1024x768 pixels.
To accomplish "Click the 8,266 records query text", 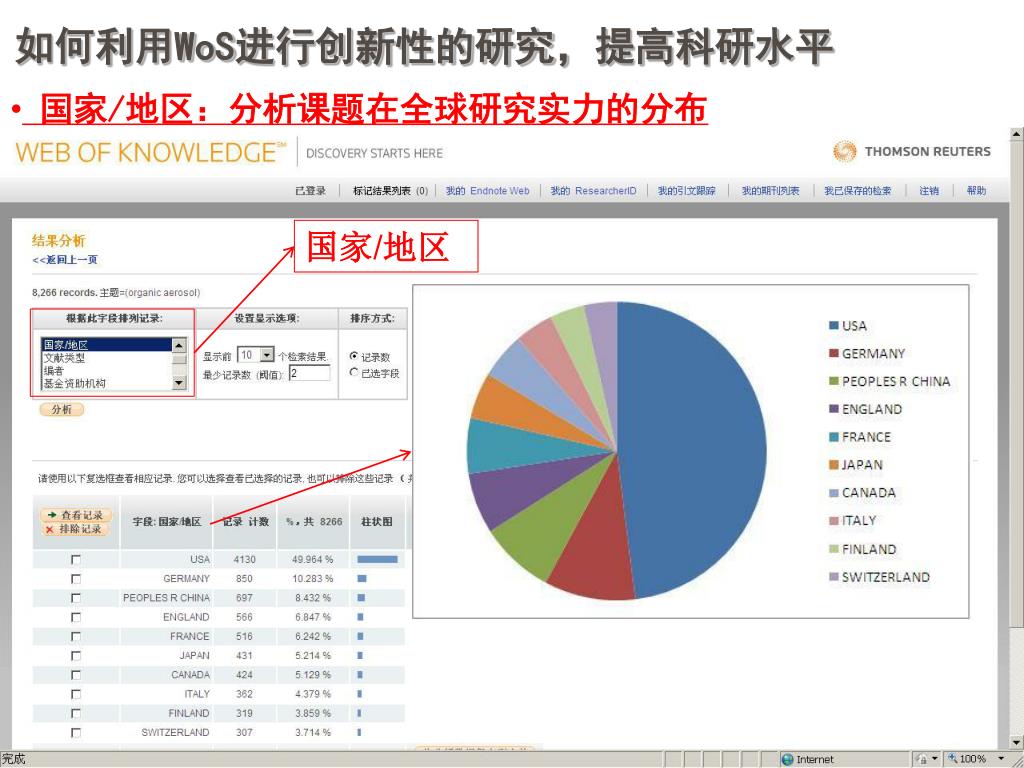I will [x=116, y=293].
